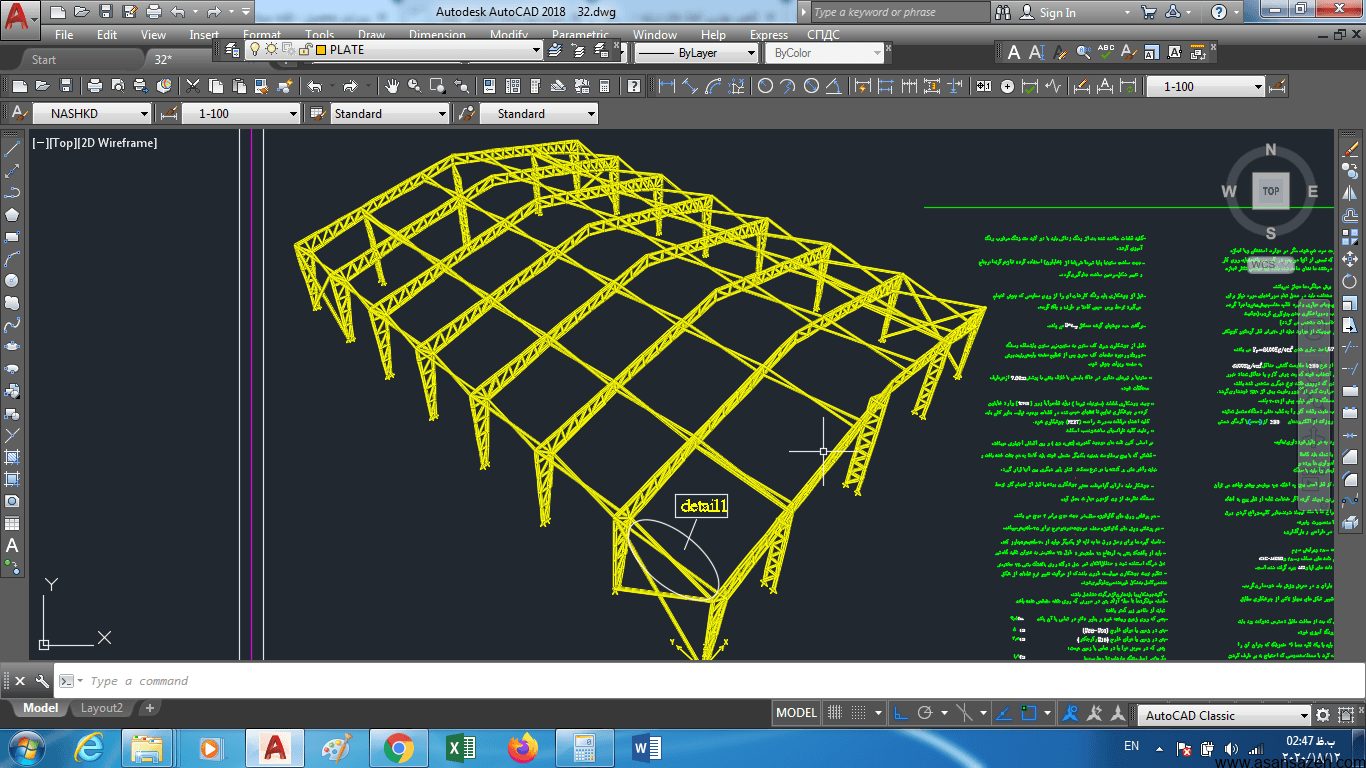Click the MODEL space status button
The image size is (1366, 768).
click(x=796, y=713)
